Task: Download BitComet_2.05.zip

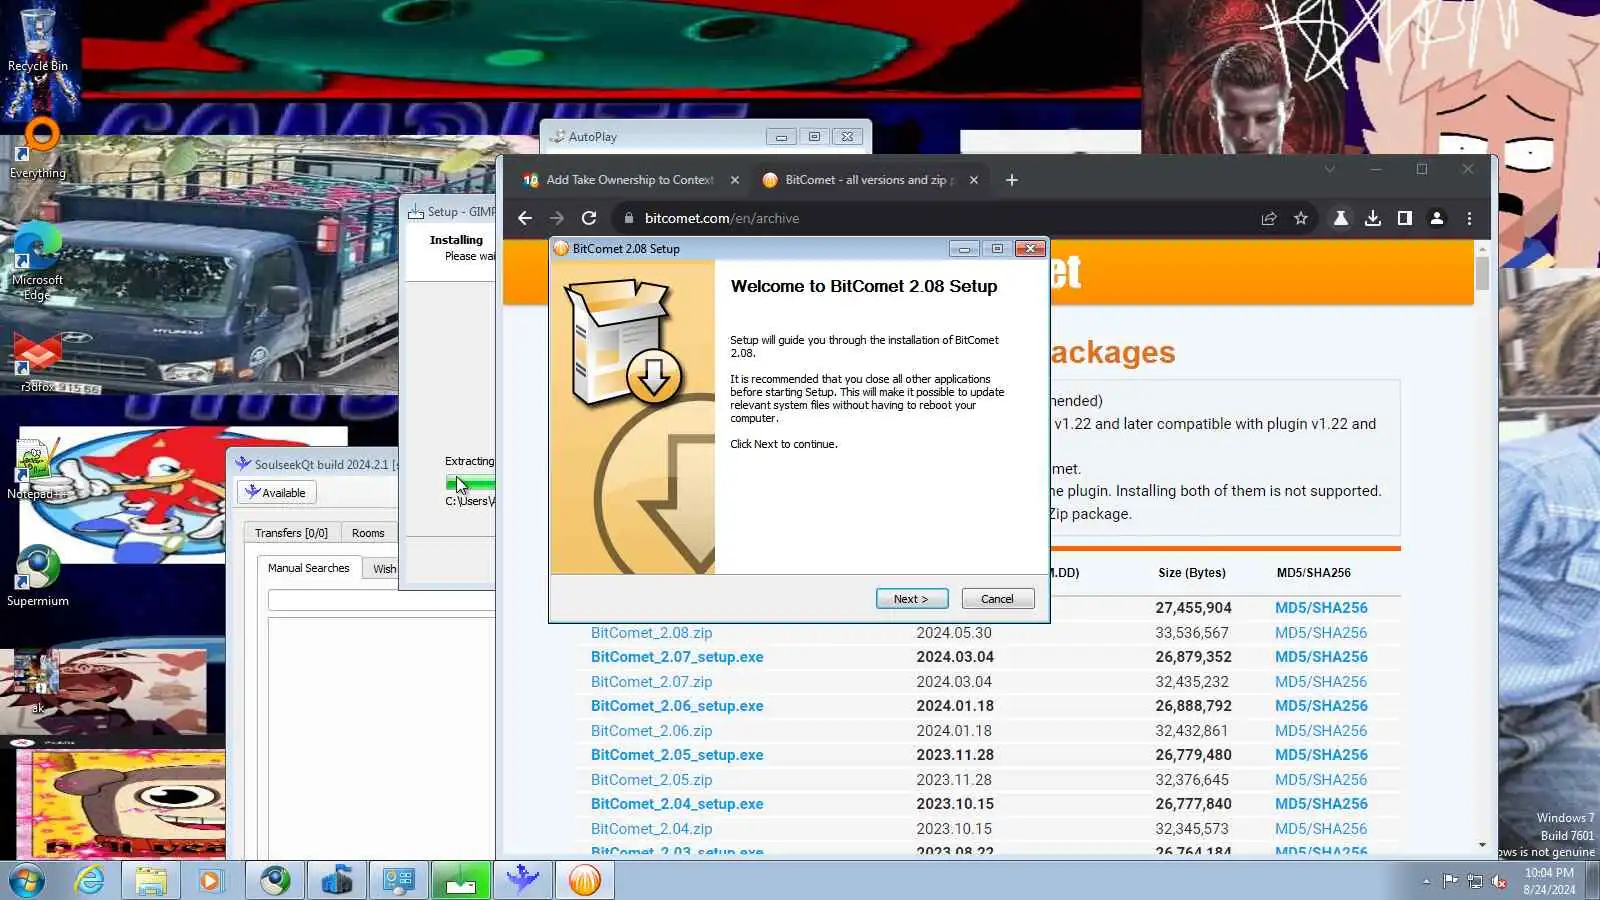Action: pyautogui.click(x=652, y=780)
